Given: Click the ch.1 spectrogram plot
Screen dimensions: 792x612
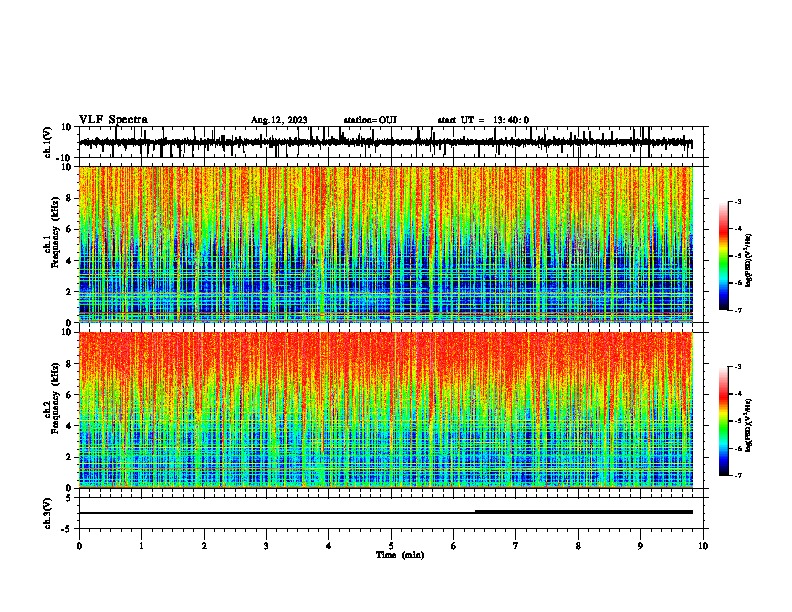Looking at the screenshot, I should (x=386, y=244).
